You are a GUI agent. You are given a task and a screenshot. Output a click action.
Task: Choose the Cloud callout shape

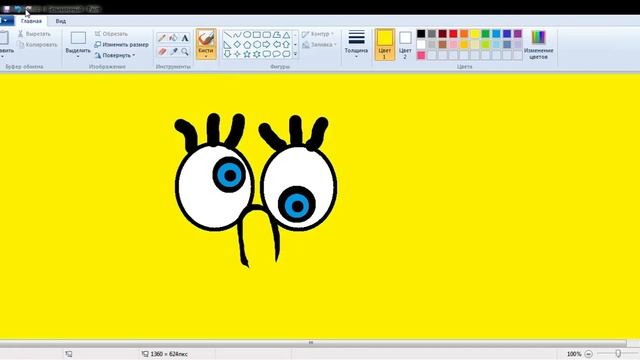(x=286, y=54)
